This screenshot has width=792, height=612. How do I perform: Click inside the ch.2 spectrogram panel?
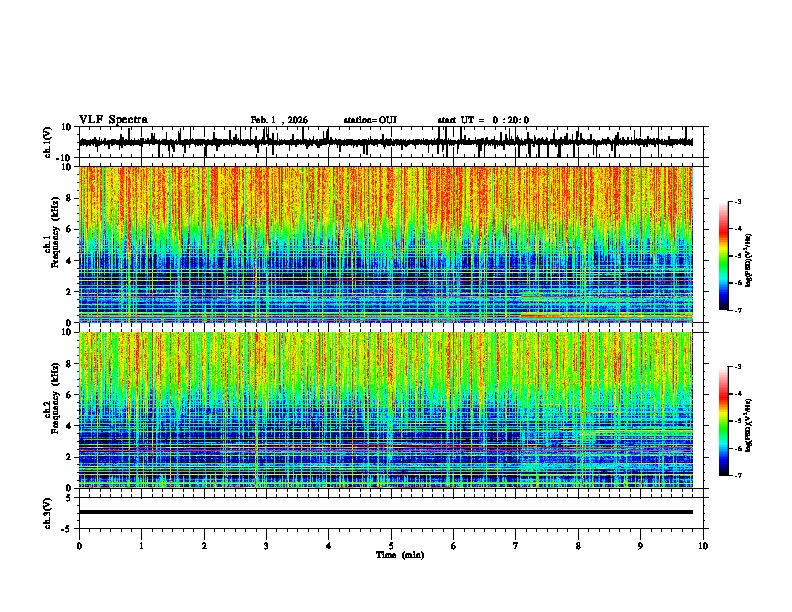click(386, 410)
